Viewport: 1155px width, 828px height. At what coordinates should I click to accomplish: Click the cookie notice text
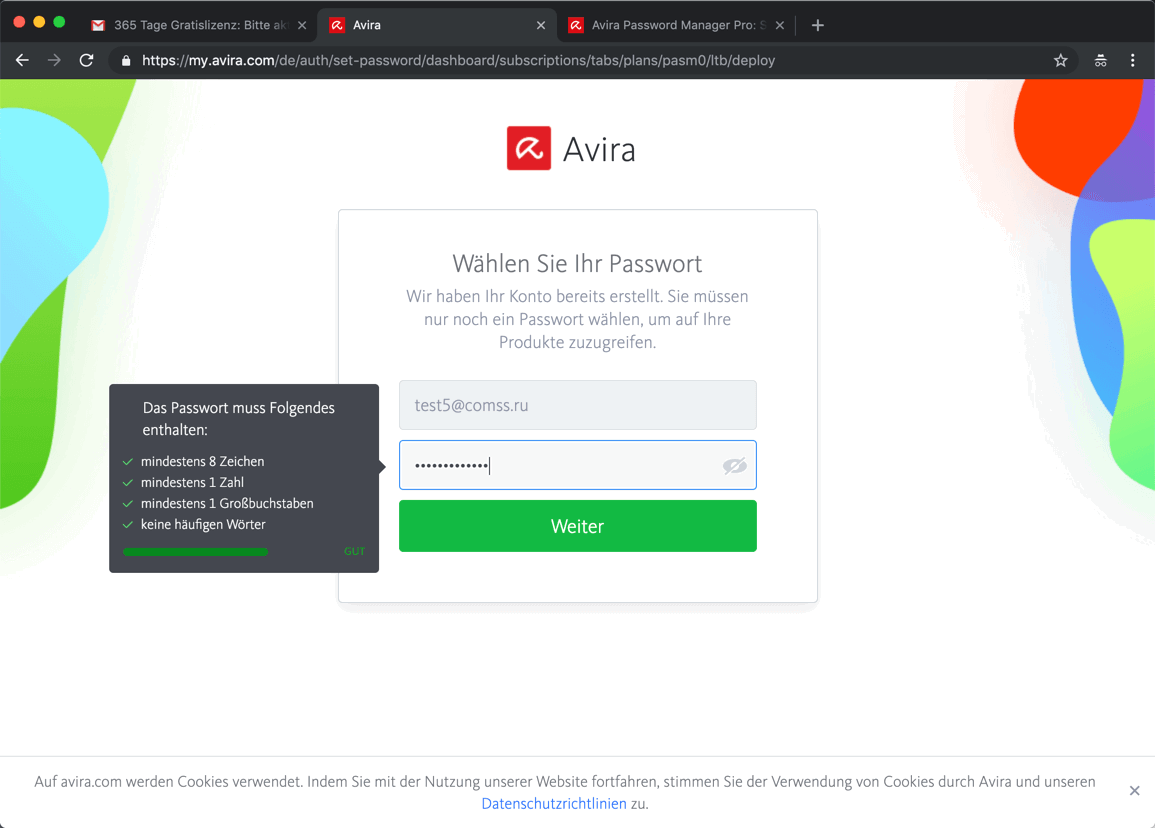coord(565,792)
